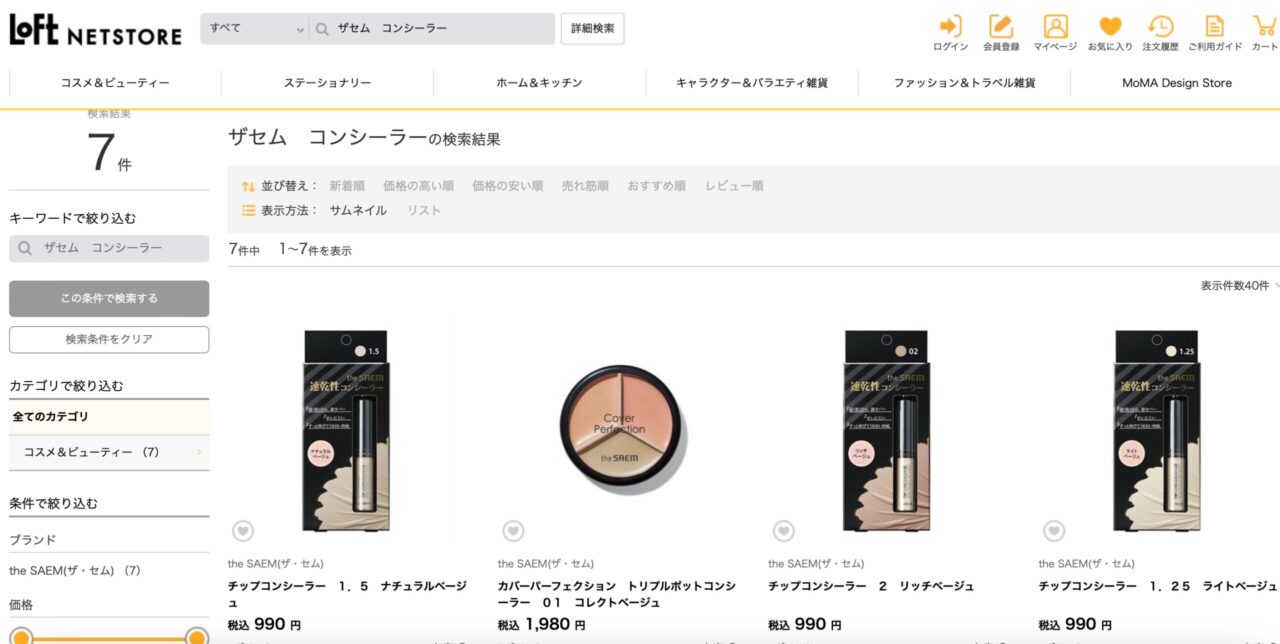This screenshot has width=1280, height=644.
Task: Open ホーム&キッチン main menu
Action: click(x=539, y=83)
